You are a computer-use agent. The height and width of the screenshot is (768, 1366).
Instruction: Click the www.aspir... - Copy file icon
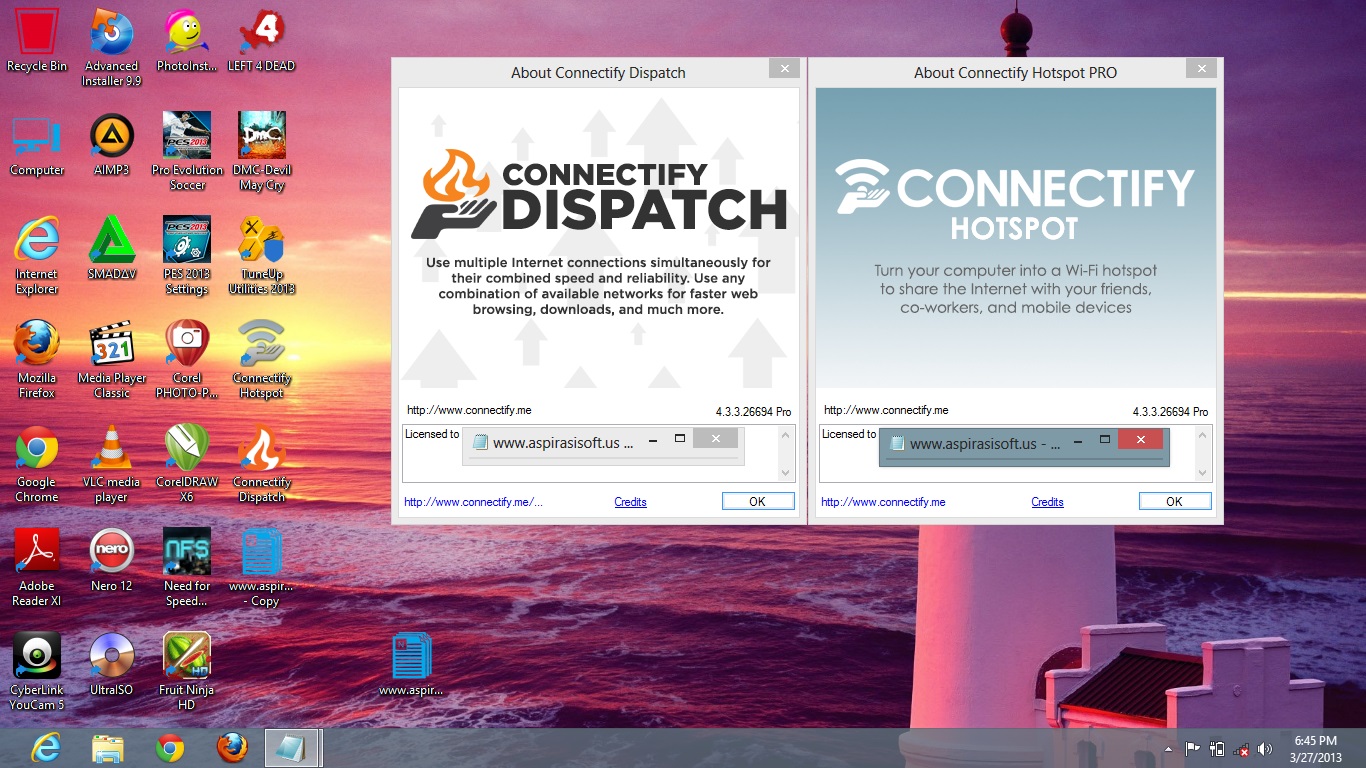point(262,568)
